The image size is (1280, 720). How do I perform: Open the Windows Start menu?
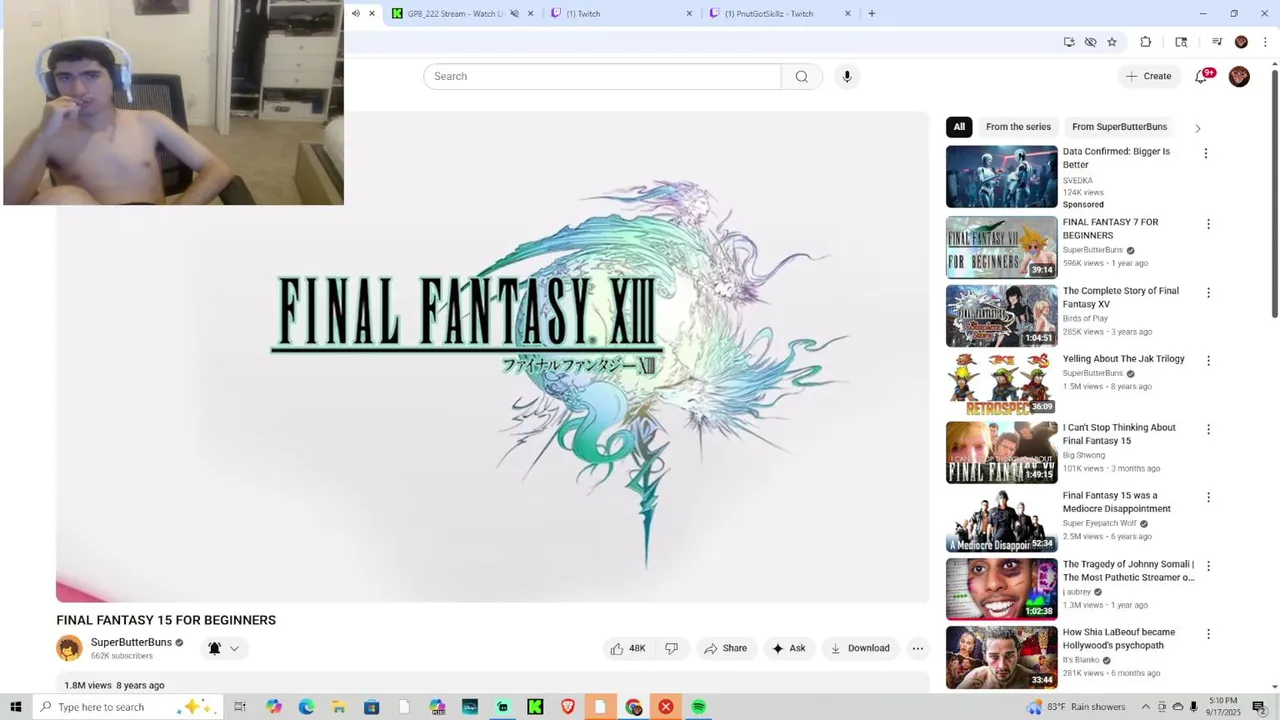[x=15, y=707]
